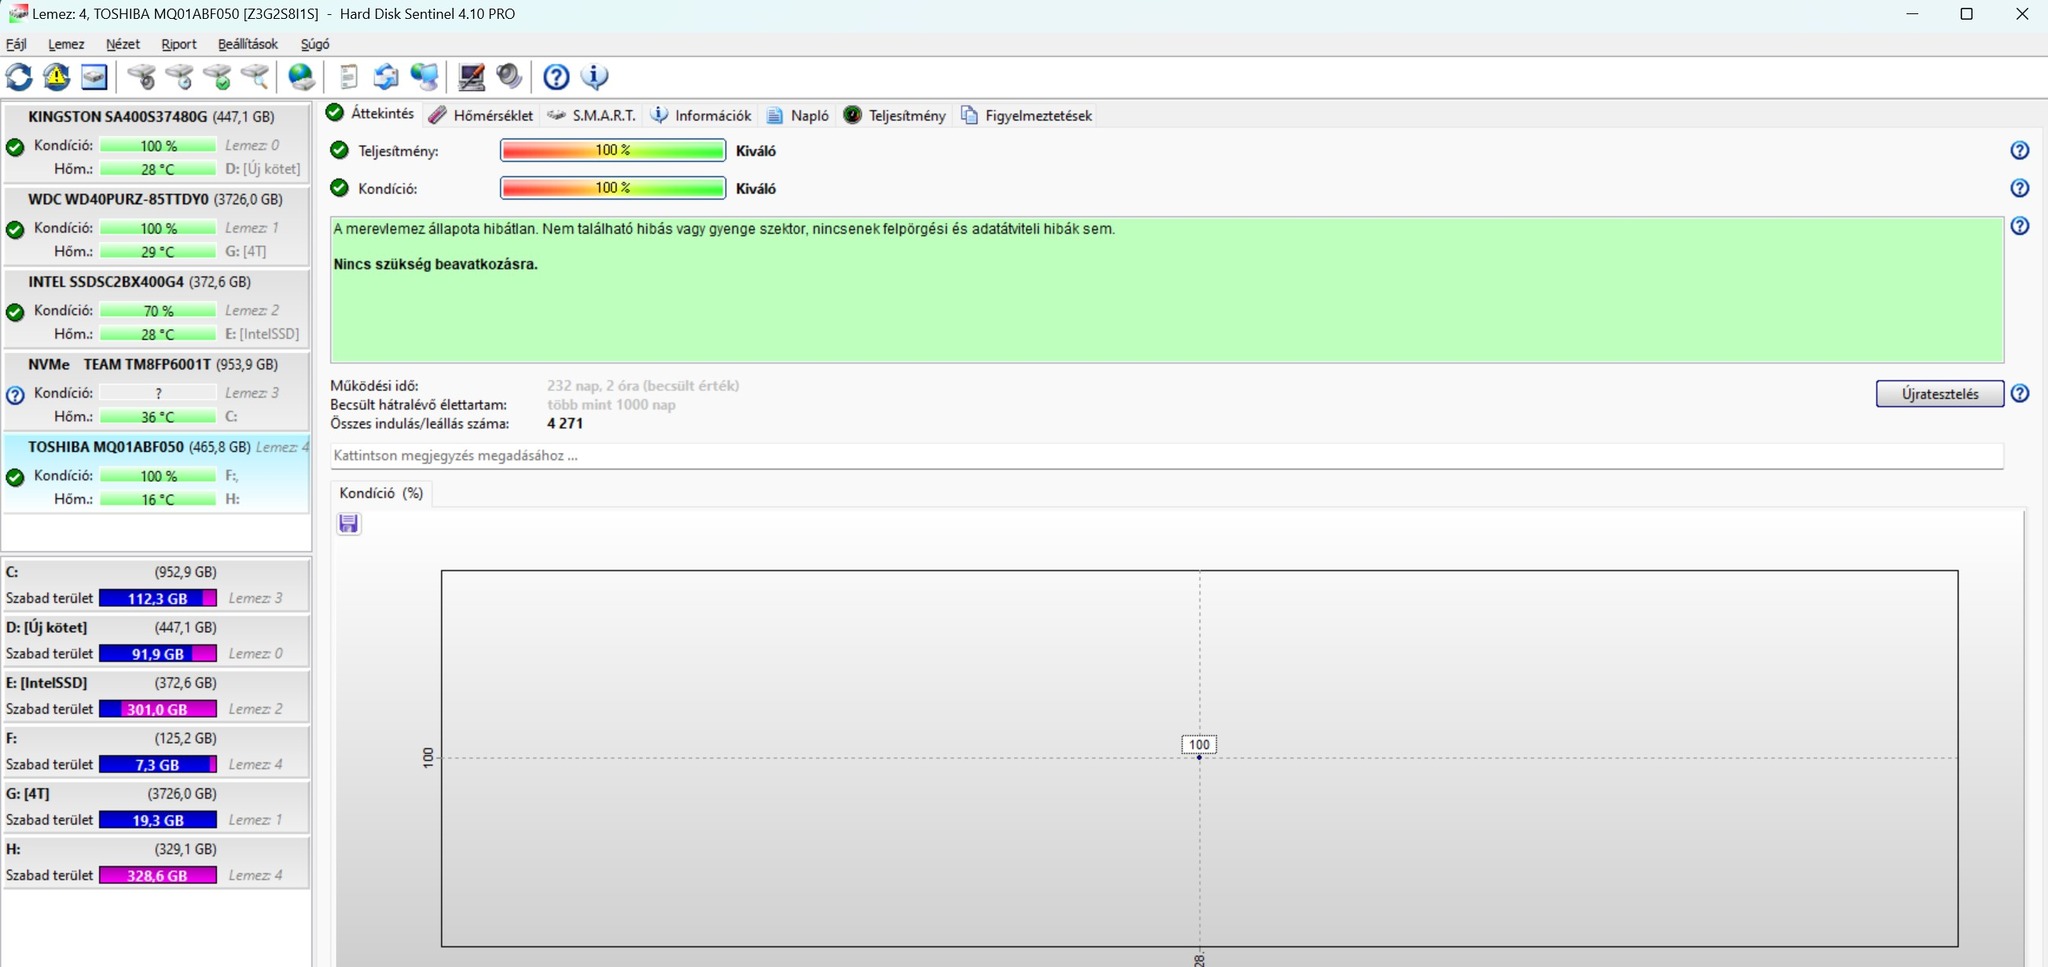Open the Súgó menu
Image resolution: width=2048 pixels, height=967 pixels.
point(315,44)
